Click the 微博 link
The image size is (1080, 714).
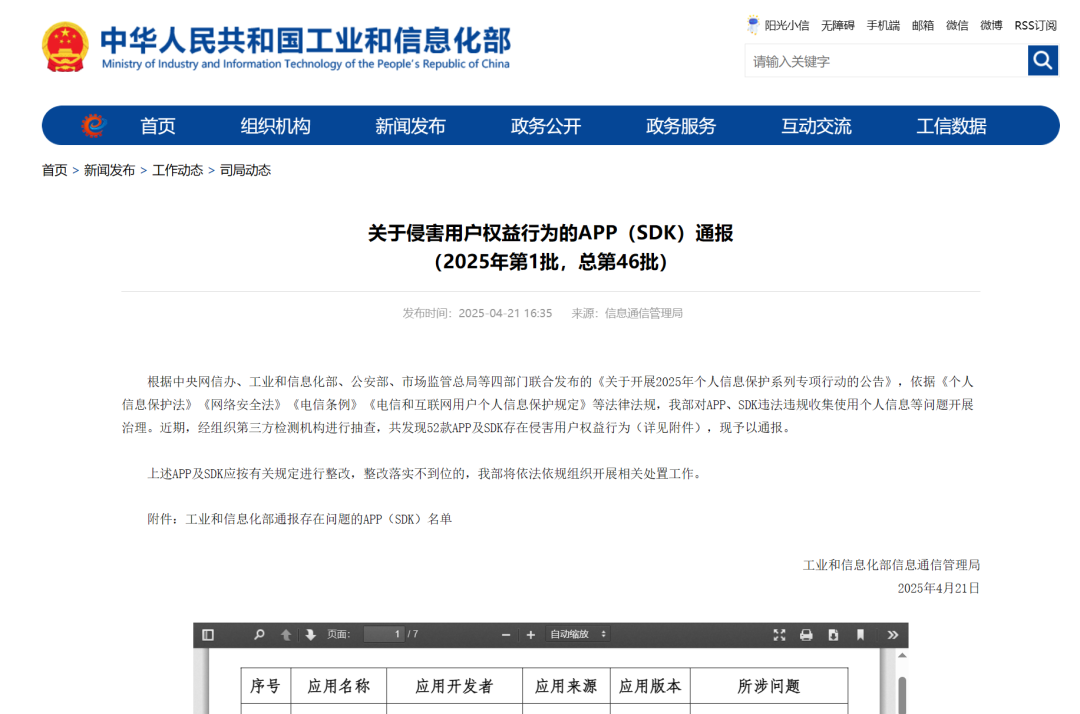(992, 25)
